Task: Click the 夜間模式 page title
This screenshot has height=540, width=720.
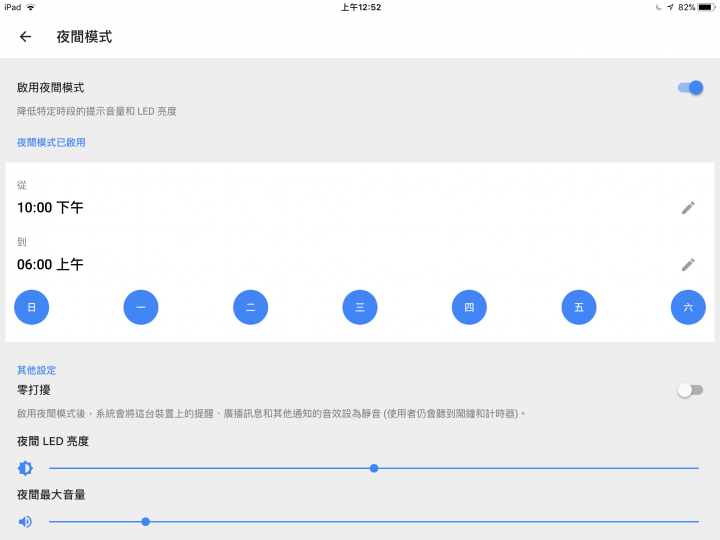Action: (x=84, y=37)
